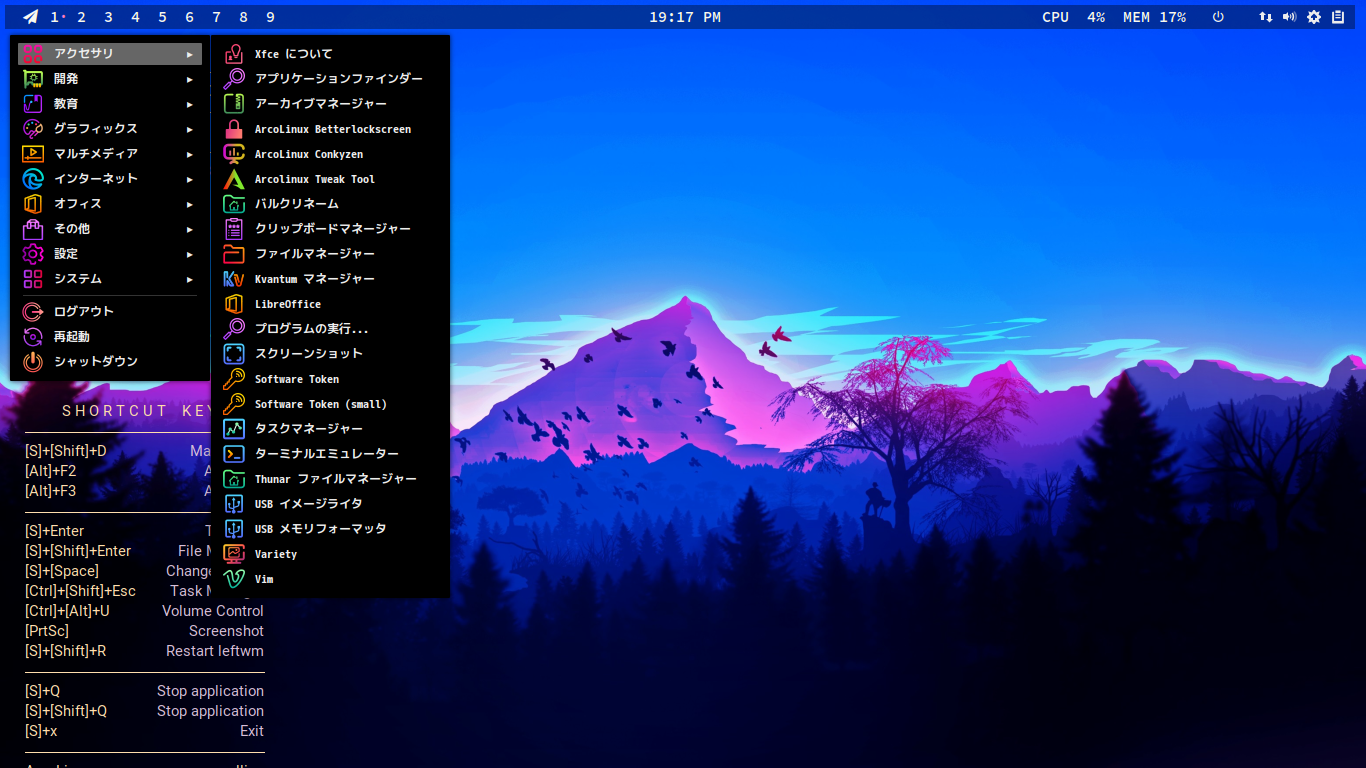The width and height of the screenshot is (1366, 768).
Task: Click the CPU 4% indicator
Action: click(x=1073, y=17)
